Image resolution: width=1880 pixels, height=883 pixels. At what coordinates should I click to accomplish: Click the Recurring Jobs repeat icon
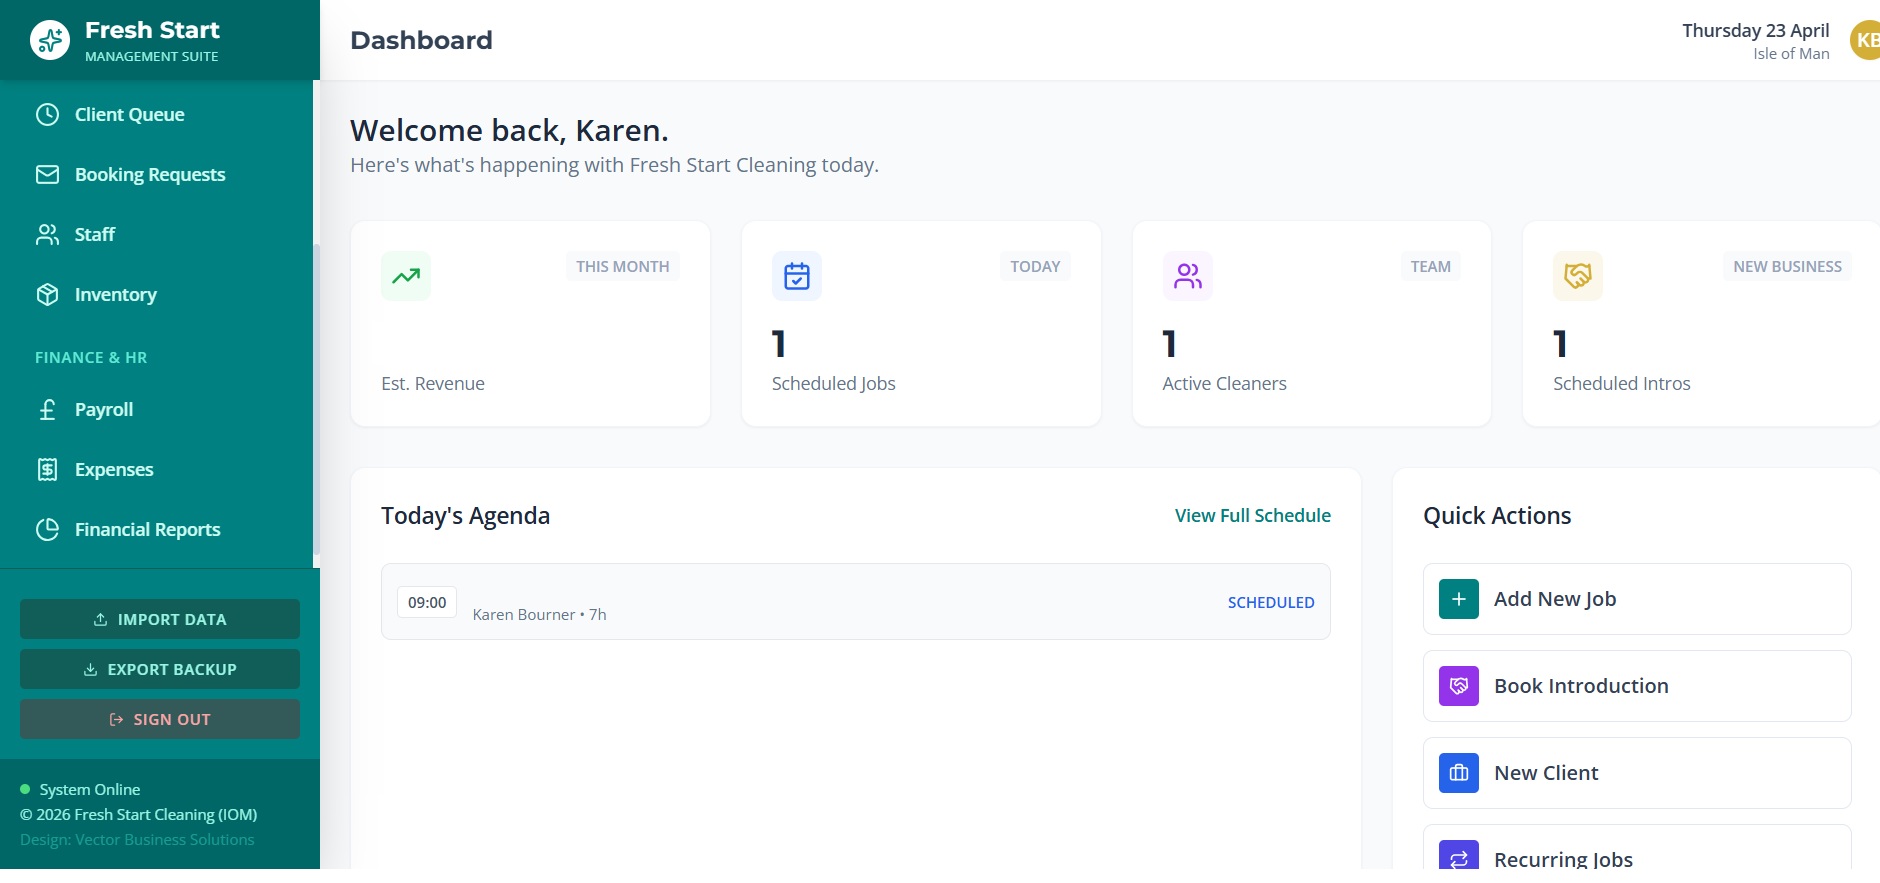(1459, 855)
